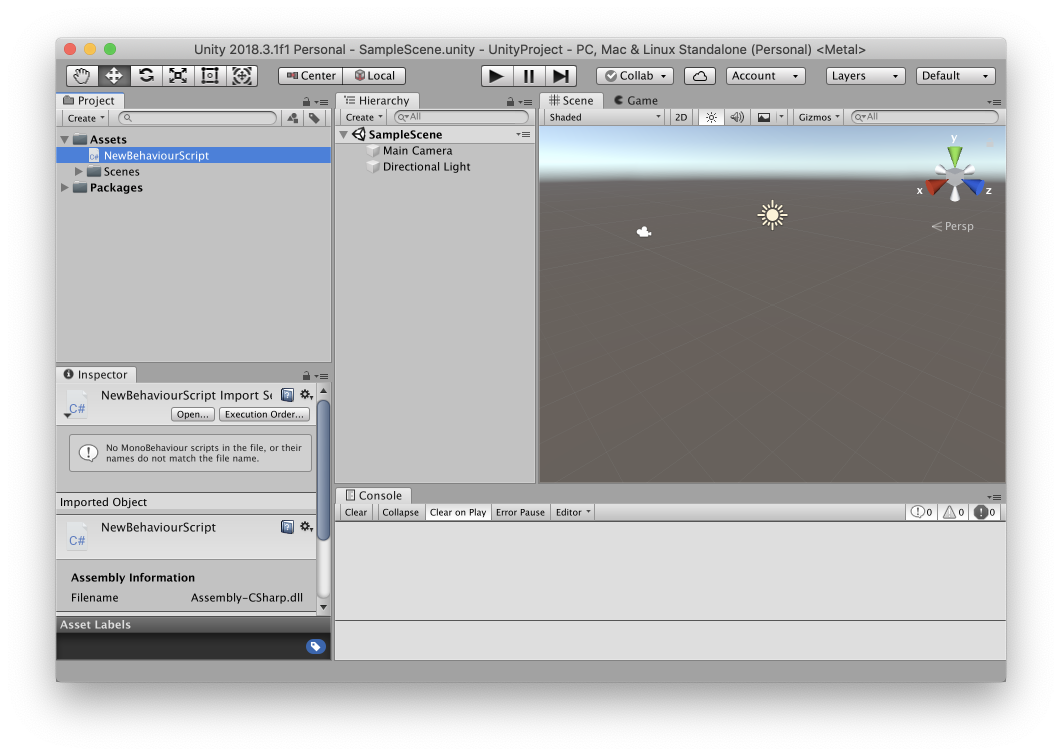Select the Rect transform tool
The width and height of the screenshot is (1062, 756).
pos(210,76)
